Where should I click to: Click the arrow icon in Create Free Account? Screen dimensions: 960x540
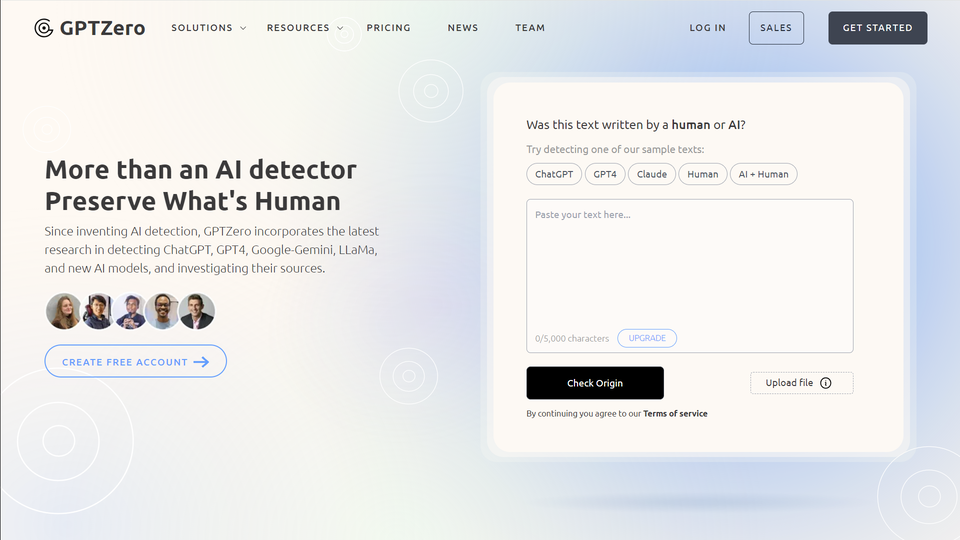coord(201,362)
